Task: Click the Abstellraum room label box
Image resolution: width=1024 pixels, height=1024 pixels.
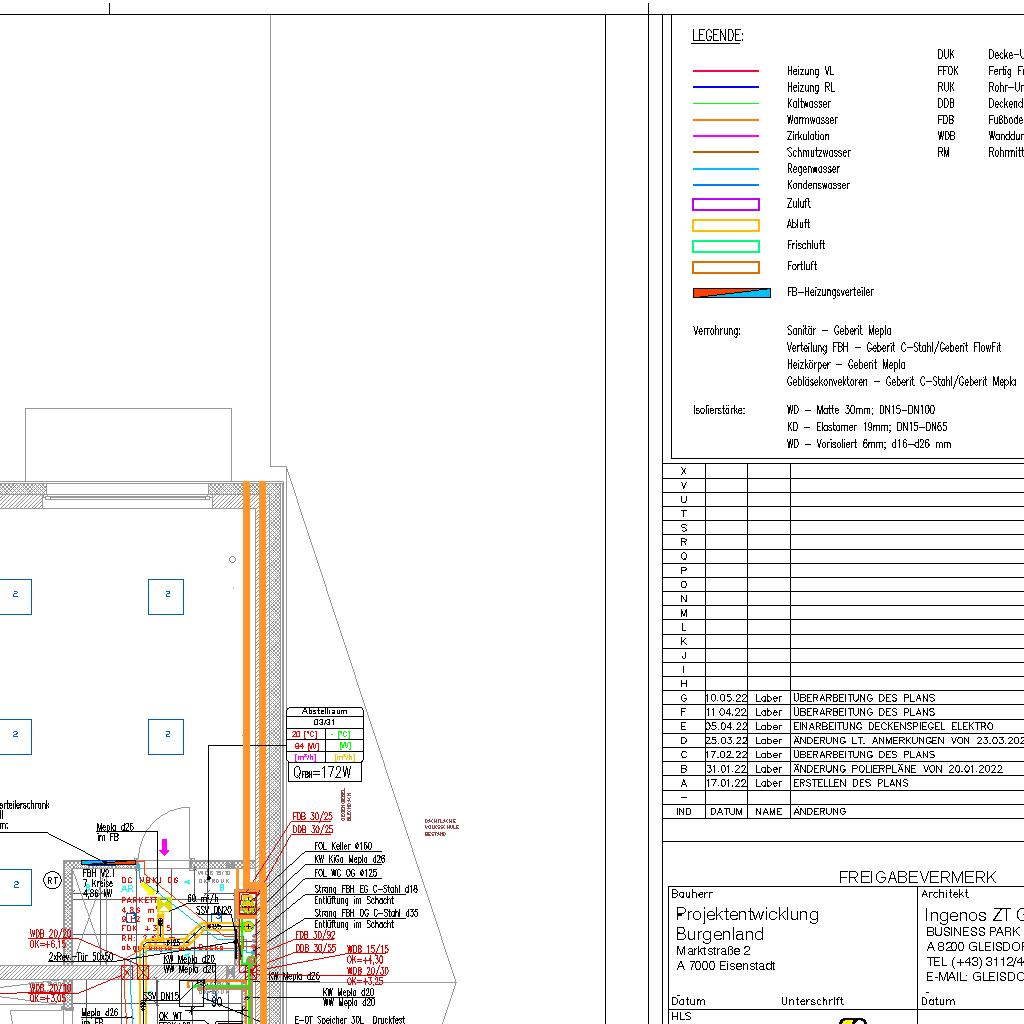Action: point(325,712)
